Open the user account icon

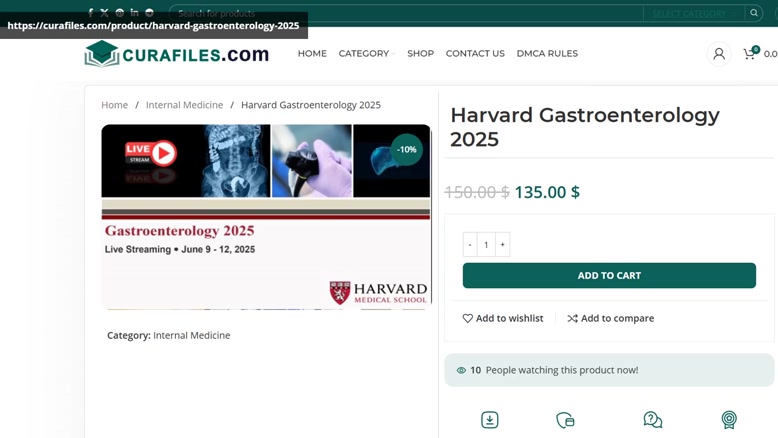pos(718,54)
